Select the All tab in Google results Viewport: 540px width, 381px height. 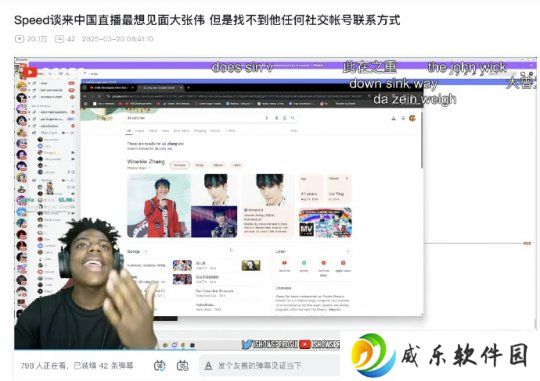[129, 131]
